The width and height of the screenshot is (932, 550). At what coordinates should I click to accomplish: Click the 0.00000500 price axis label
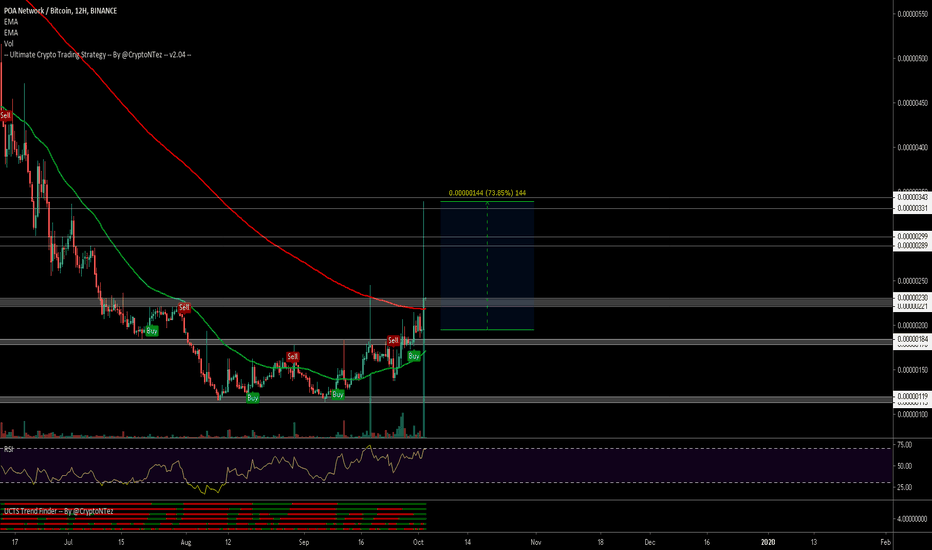pos(912,58)
